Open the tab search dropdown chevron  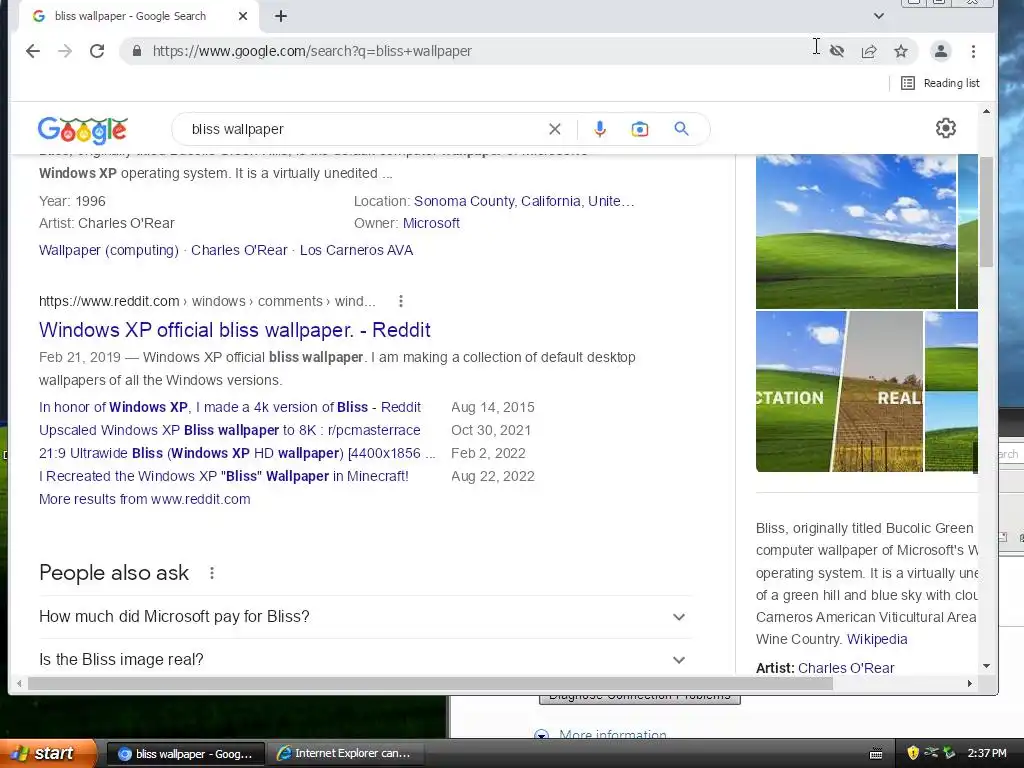[x=878, y=16]
